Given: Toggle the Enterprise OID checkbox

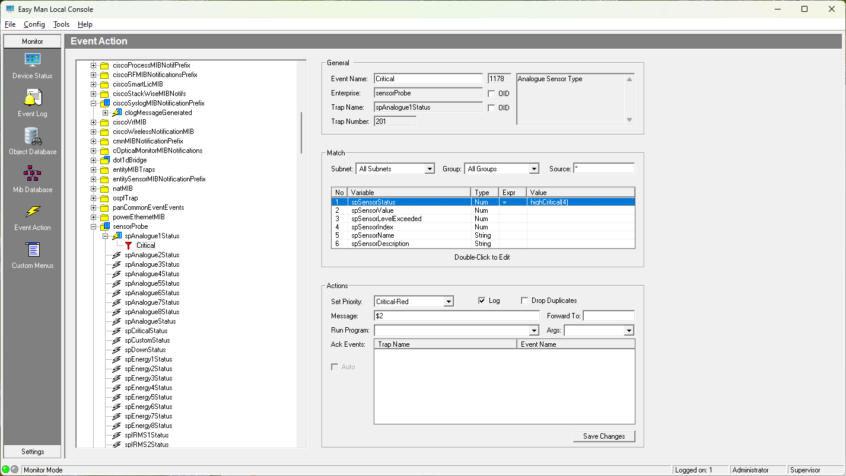Looking at the screenshot, I should 491,93.
